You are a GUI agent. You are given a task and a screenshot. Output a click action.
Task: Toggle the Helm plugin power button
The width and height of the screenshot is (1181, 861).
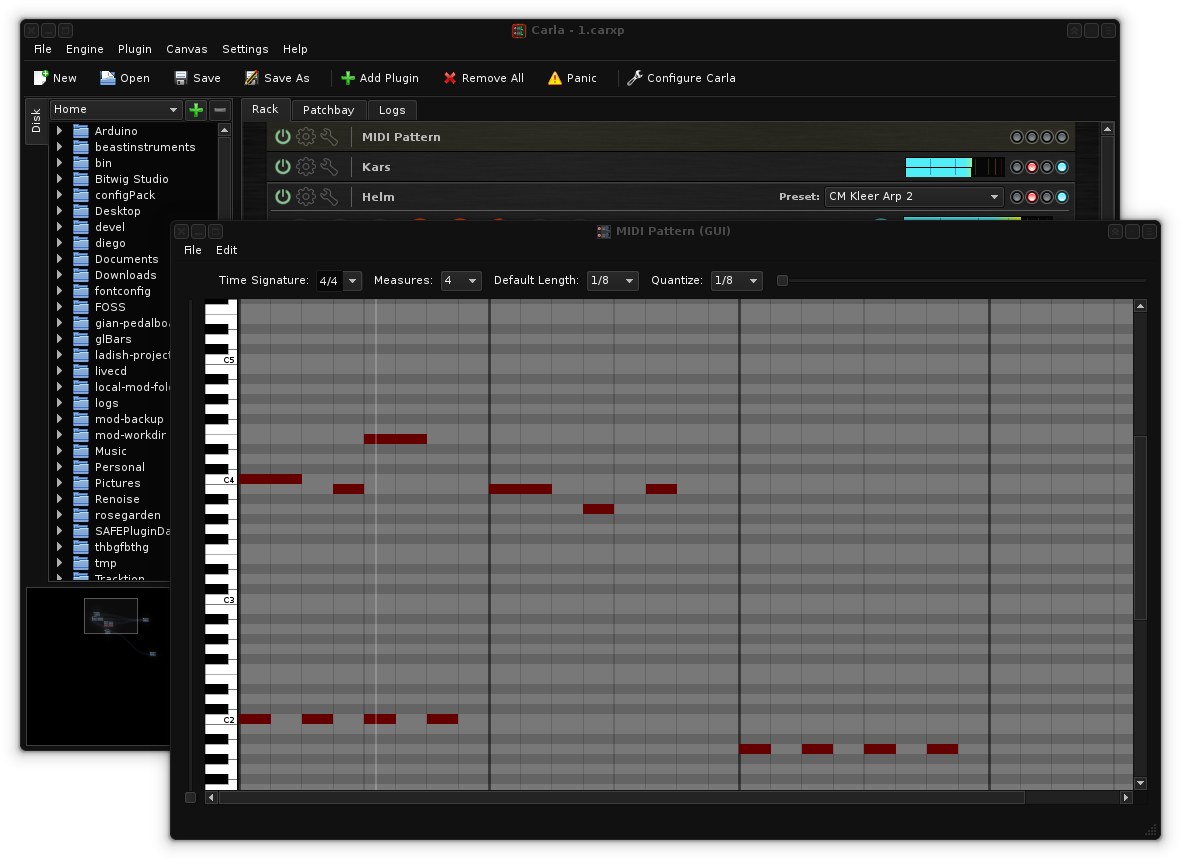point(283,197)
